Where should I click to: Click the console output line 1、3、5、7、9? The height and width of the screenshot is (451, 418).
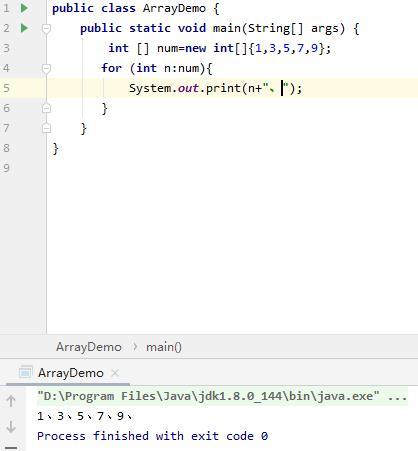tap(85, 416)
